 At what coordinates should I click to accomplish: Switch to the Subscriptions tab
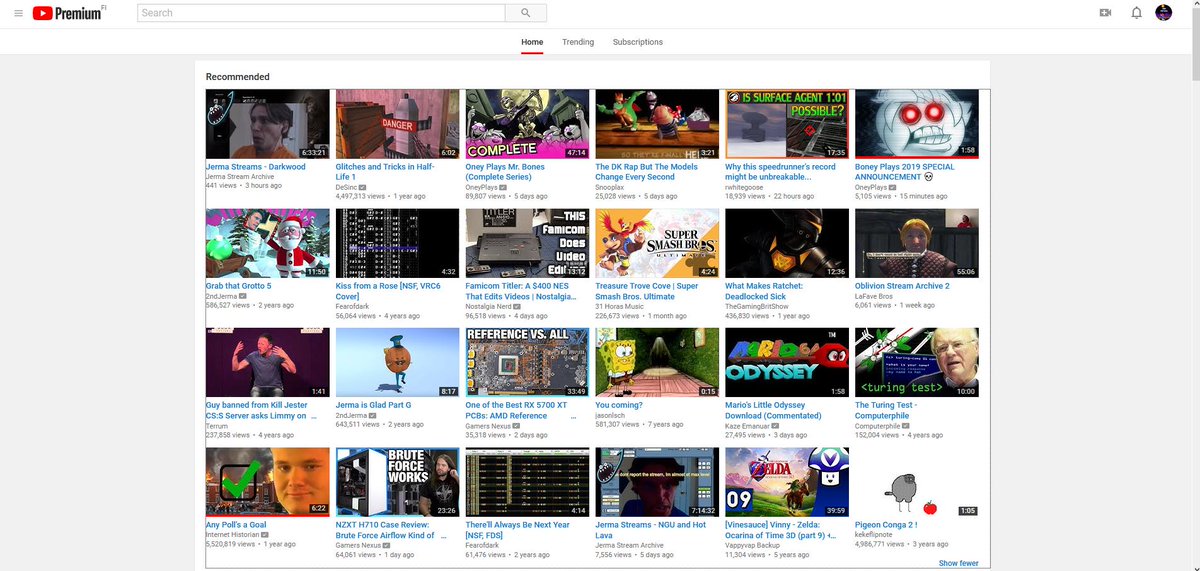(638, 42)
